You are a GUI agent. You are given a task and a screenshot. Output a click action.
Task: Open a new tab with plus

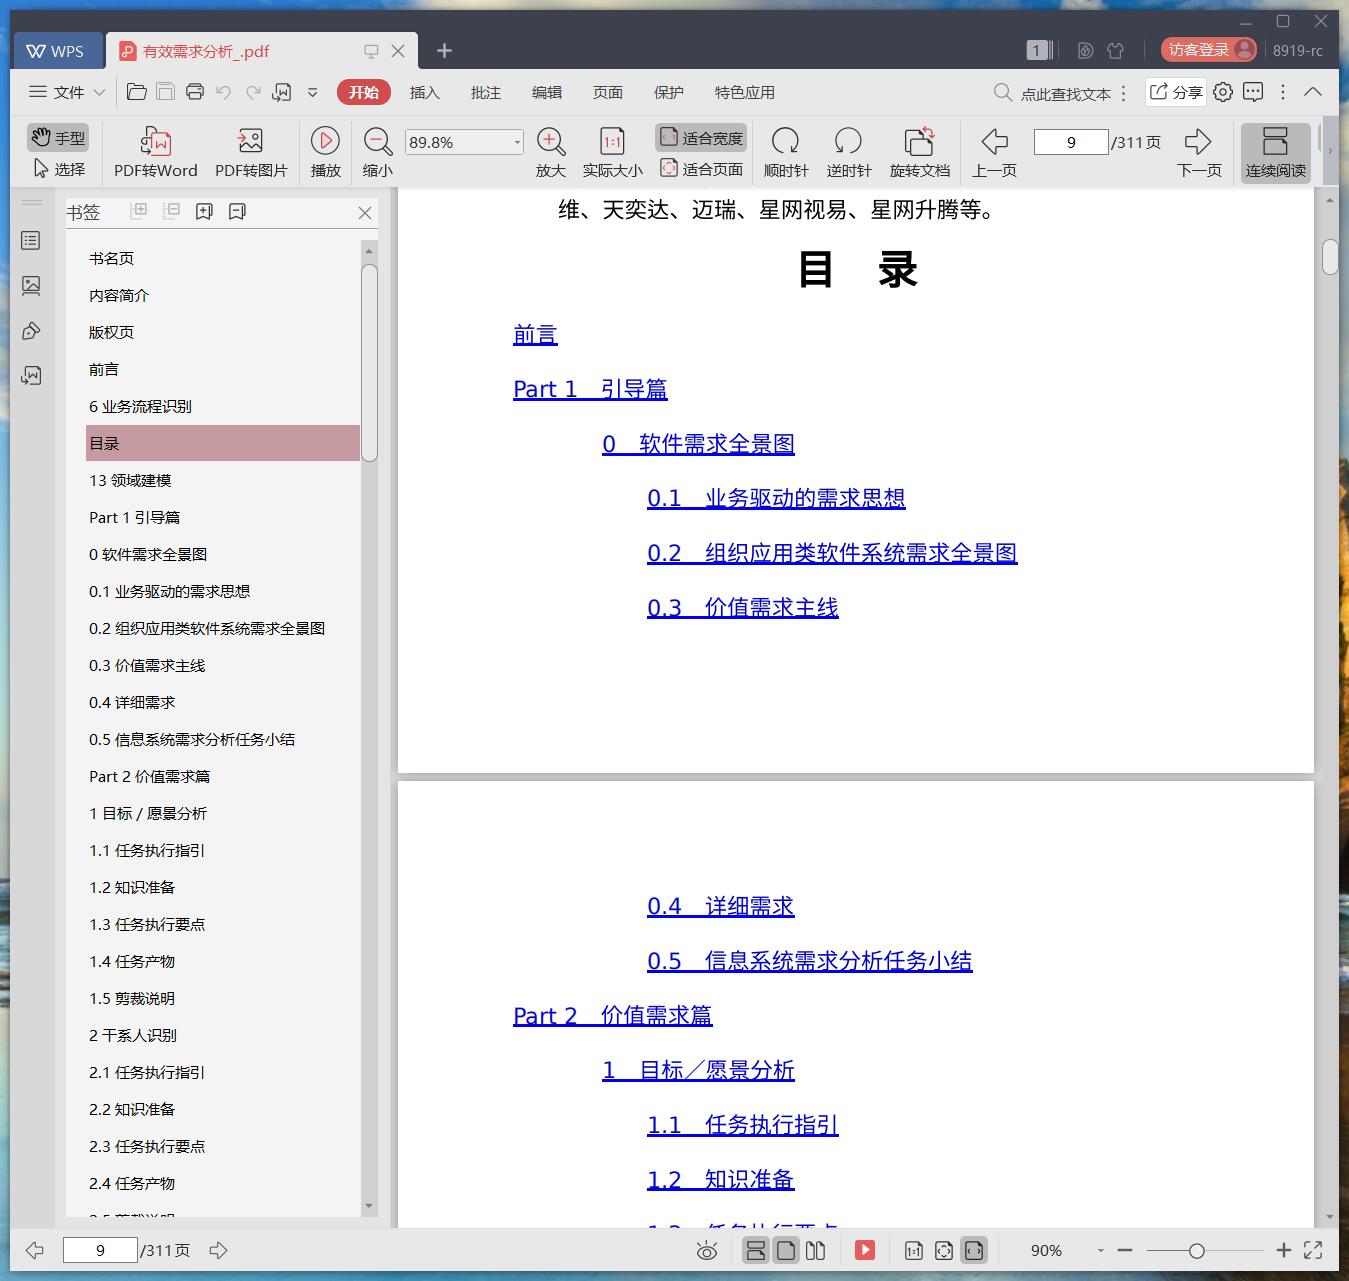tap(444, 51)
